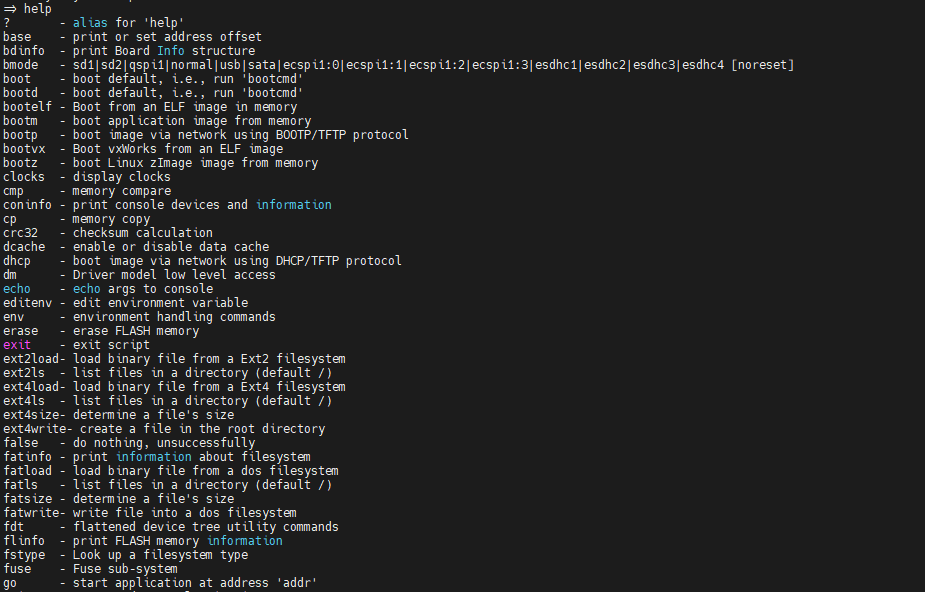Click the 'addr' text in go line
The image size is (925, 592).
[x=296, y=583]
